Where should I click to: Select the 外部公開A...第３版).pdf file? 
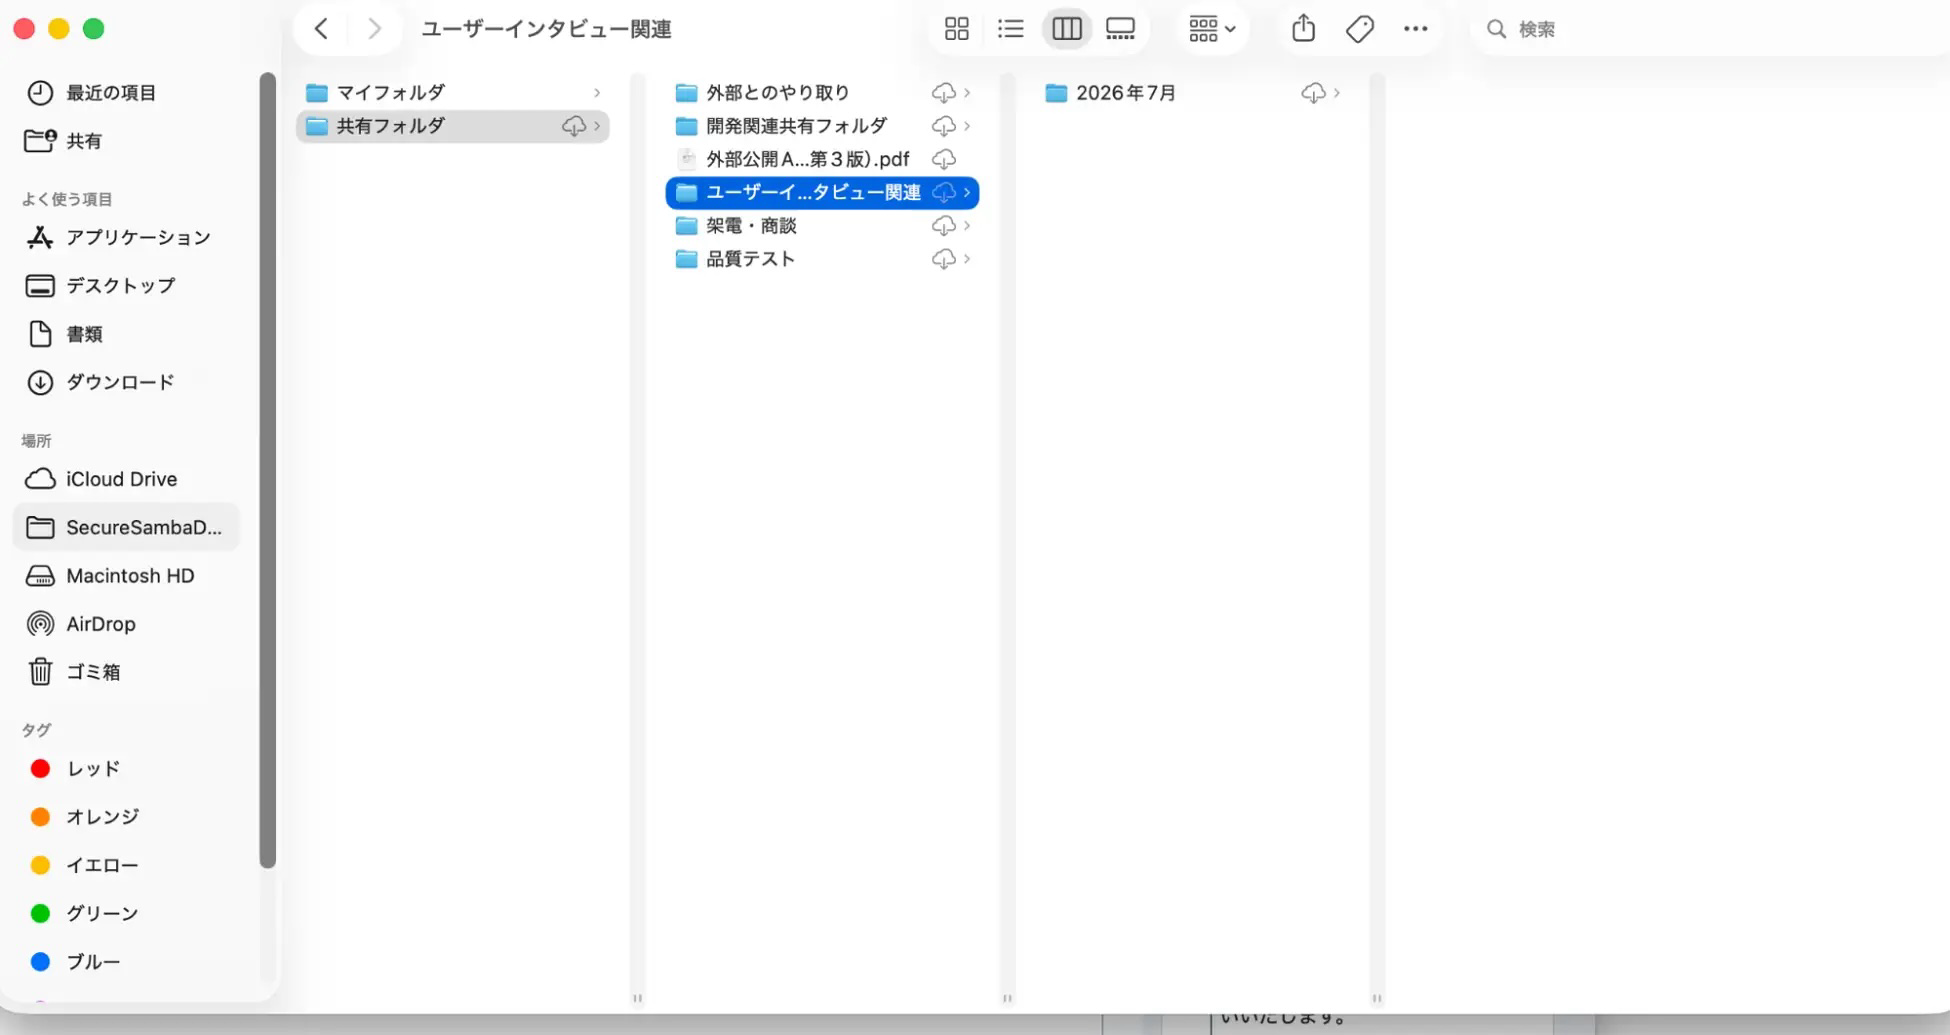pos(822,159)
